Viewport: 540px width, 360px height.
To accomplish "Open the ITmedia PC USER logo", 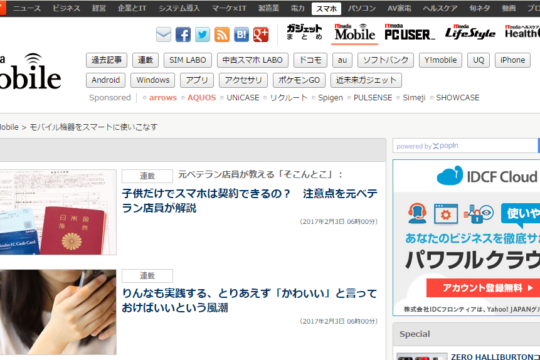I will (409, 32).
